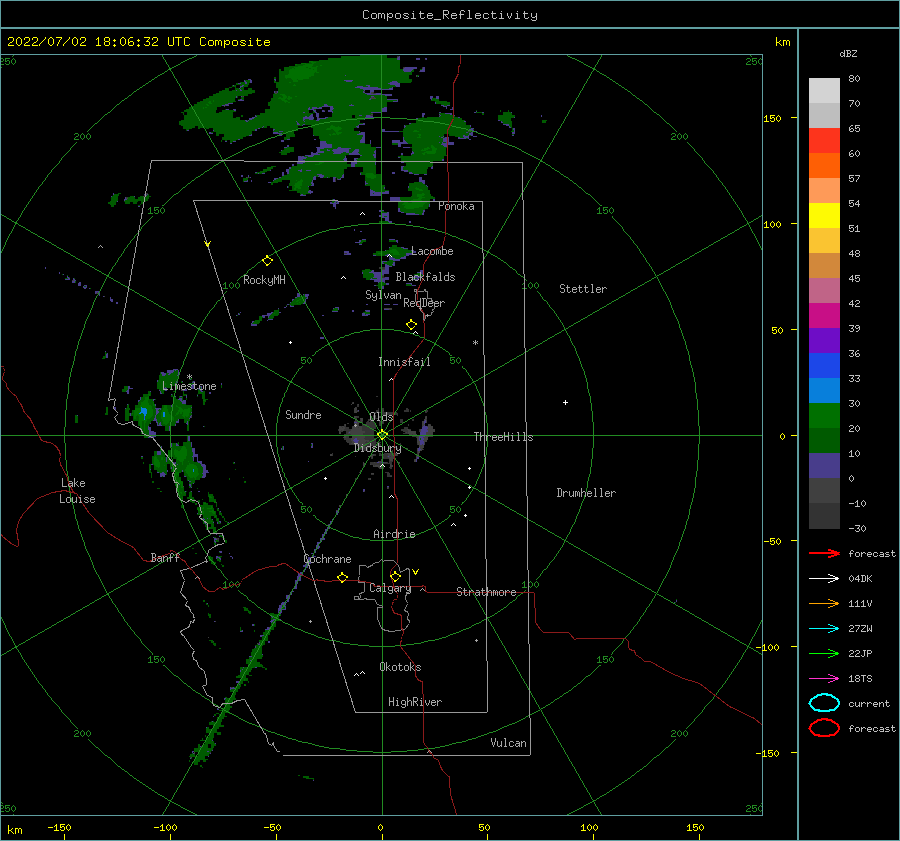Click the Limestone label

click(189, 386)
